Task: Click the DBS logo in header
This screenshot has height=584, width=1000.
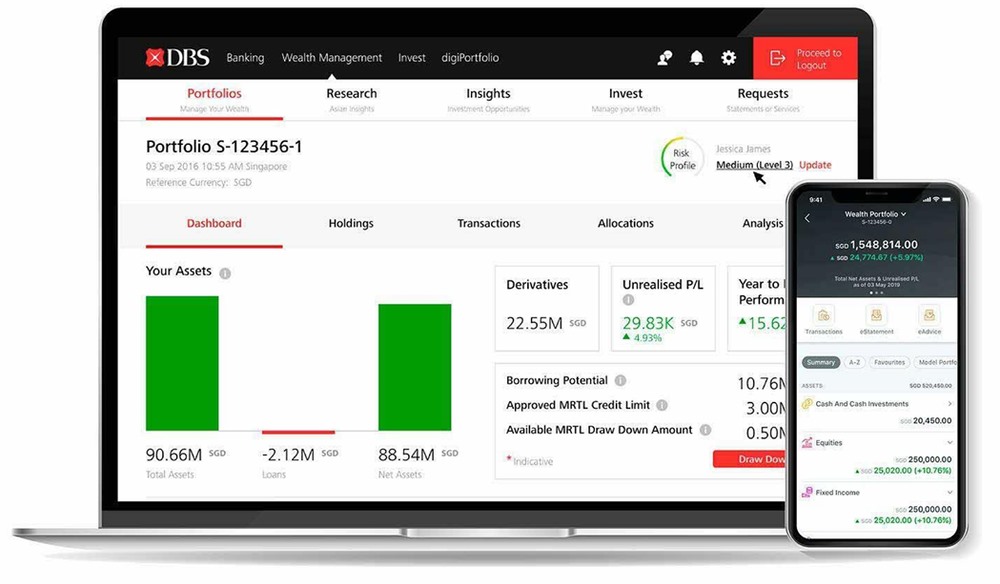Action: [177, 58]
